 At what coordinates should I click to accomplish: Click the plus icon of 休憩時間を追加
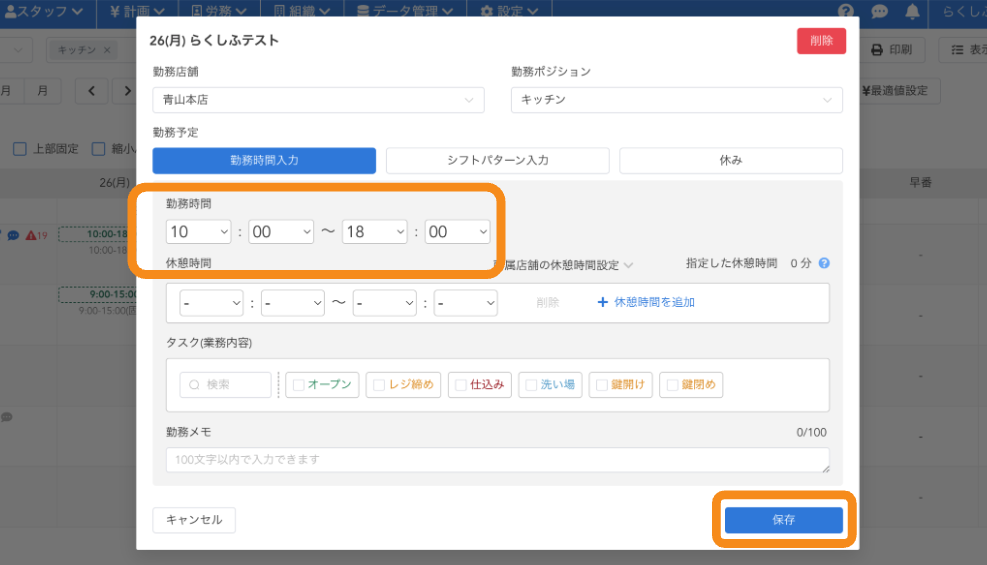(x=602, y=302)
